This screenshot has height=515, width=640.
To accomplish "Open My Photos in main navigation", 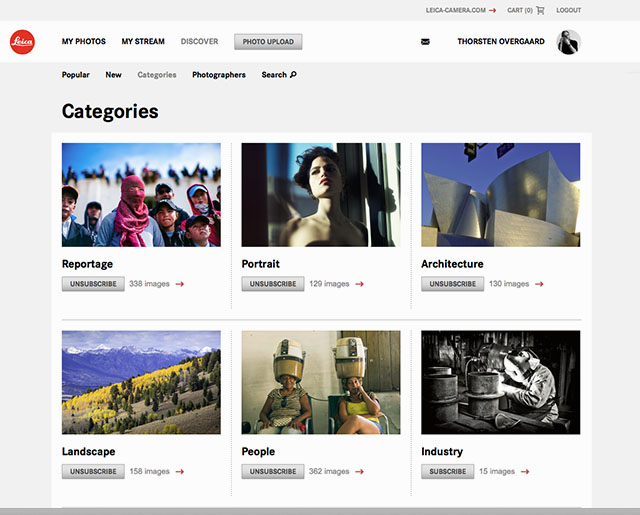I will pos(84,41).
